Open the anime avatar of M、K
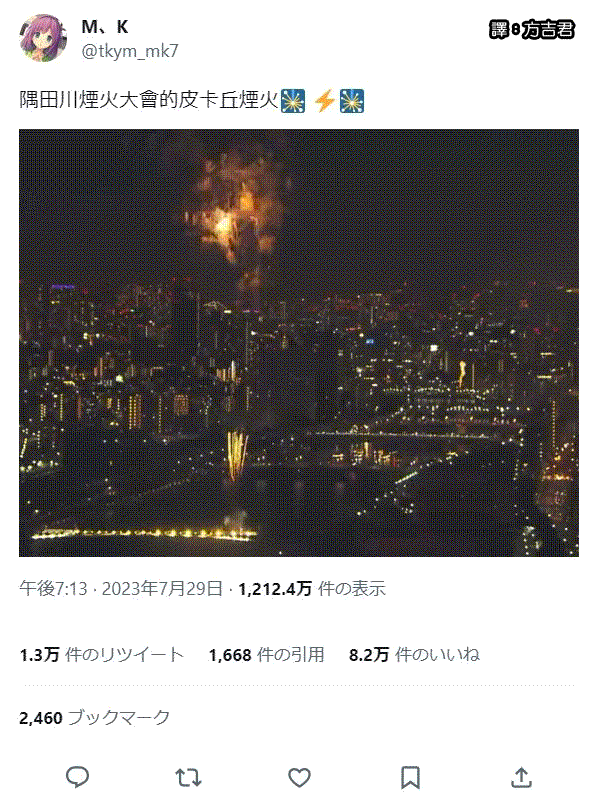598x806 pixels. click(43, 38)
